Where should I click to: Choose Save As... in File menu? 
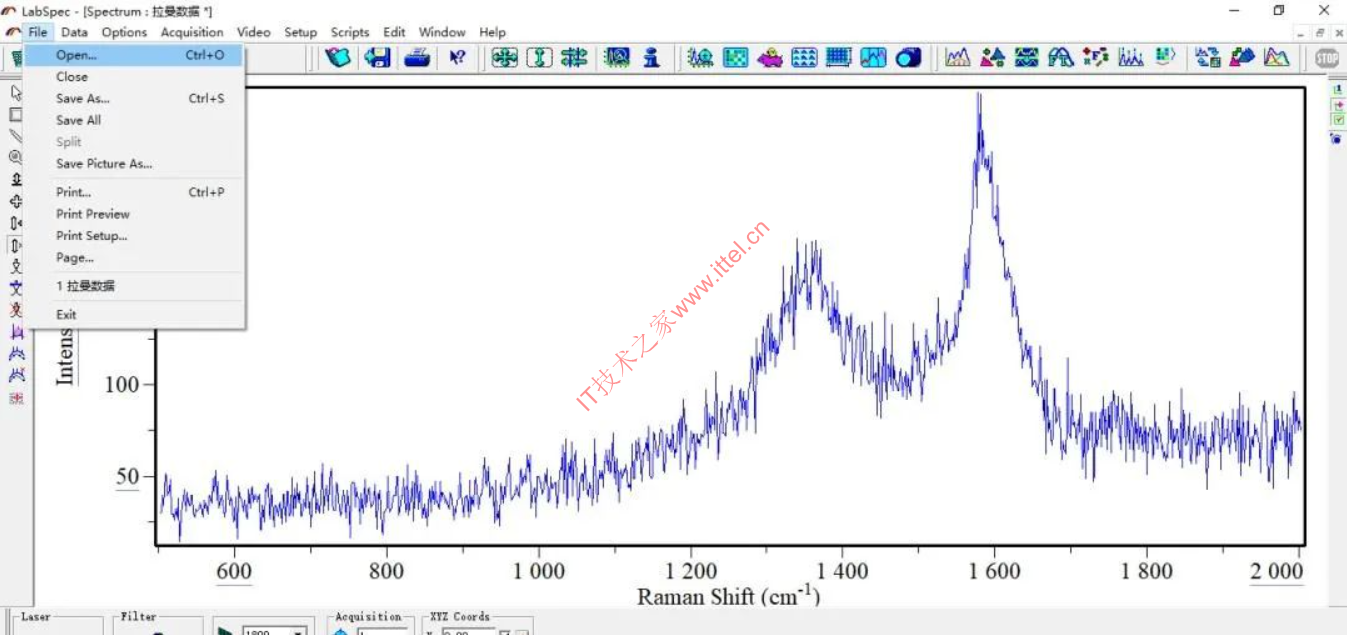(82, 98)
